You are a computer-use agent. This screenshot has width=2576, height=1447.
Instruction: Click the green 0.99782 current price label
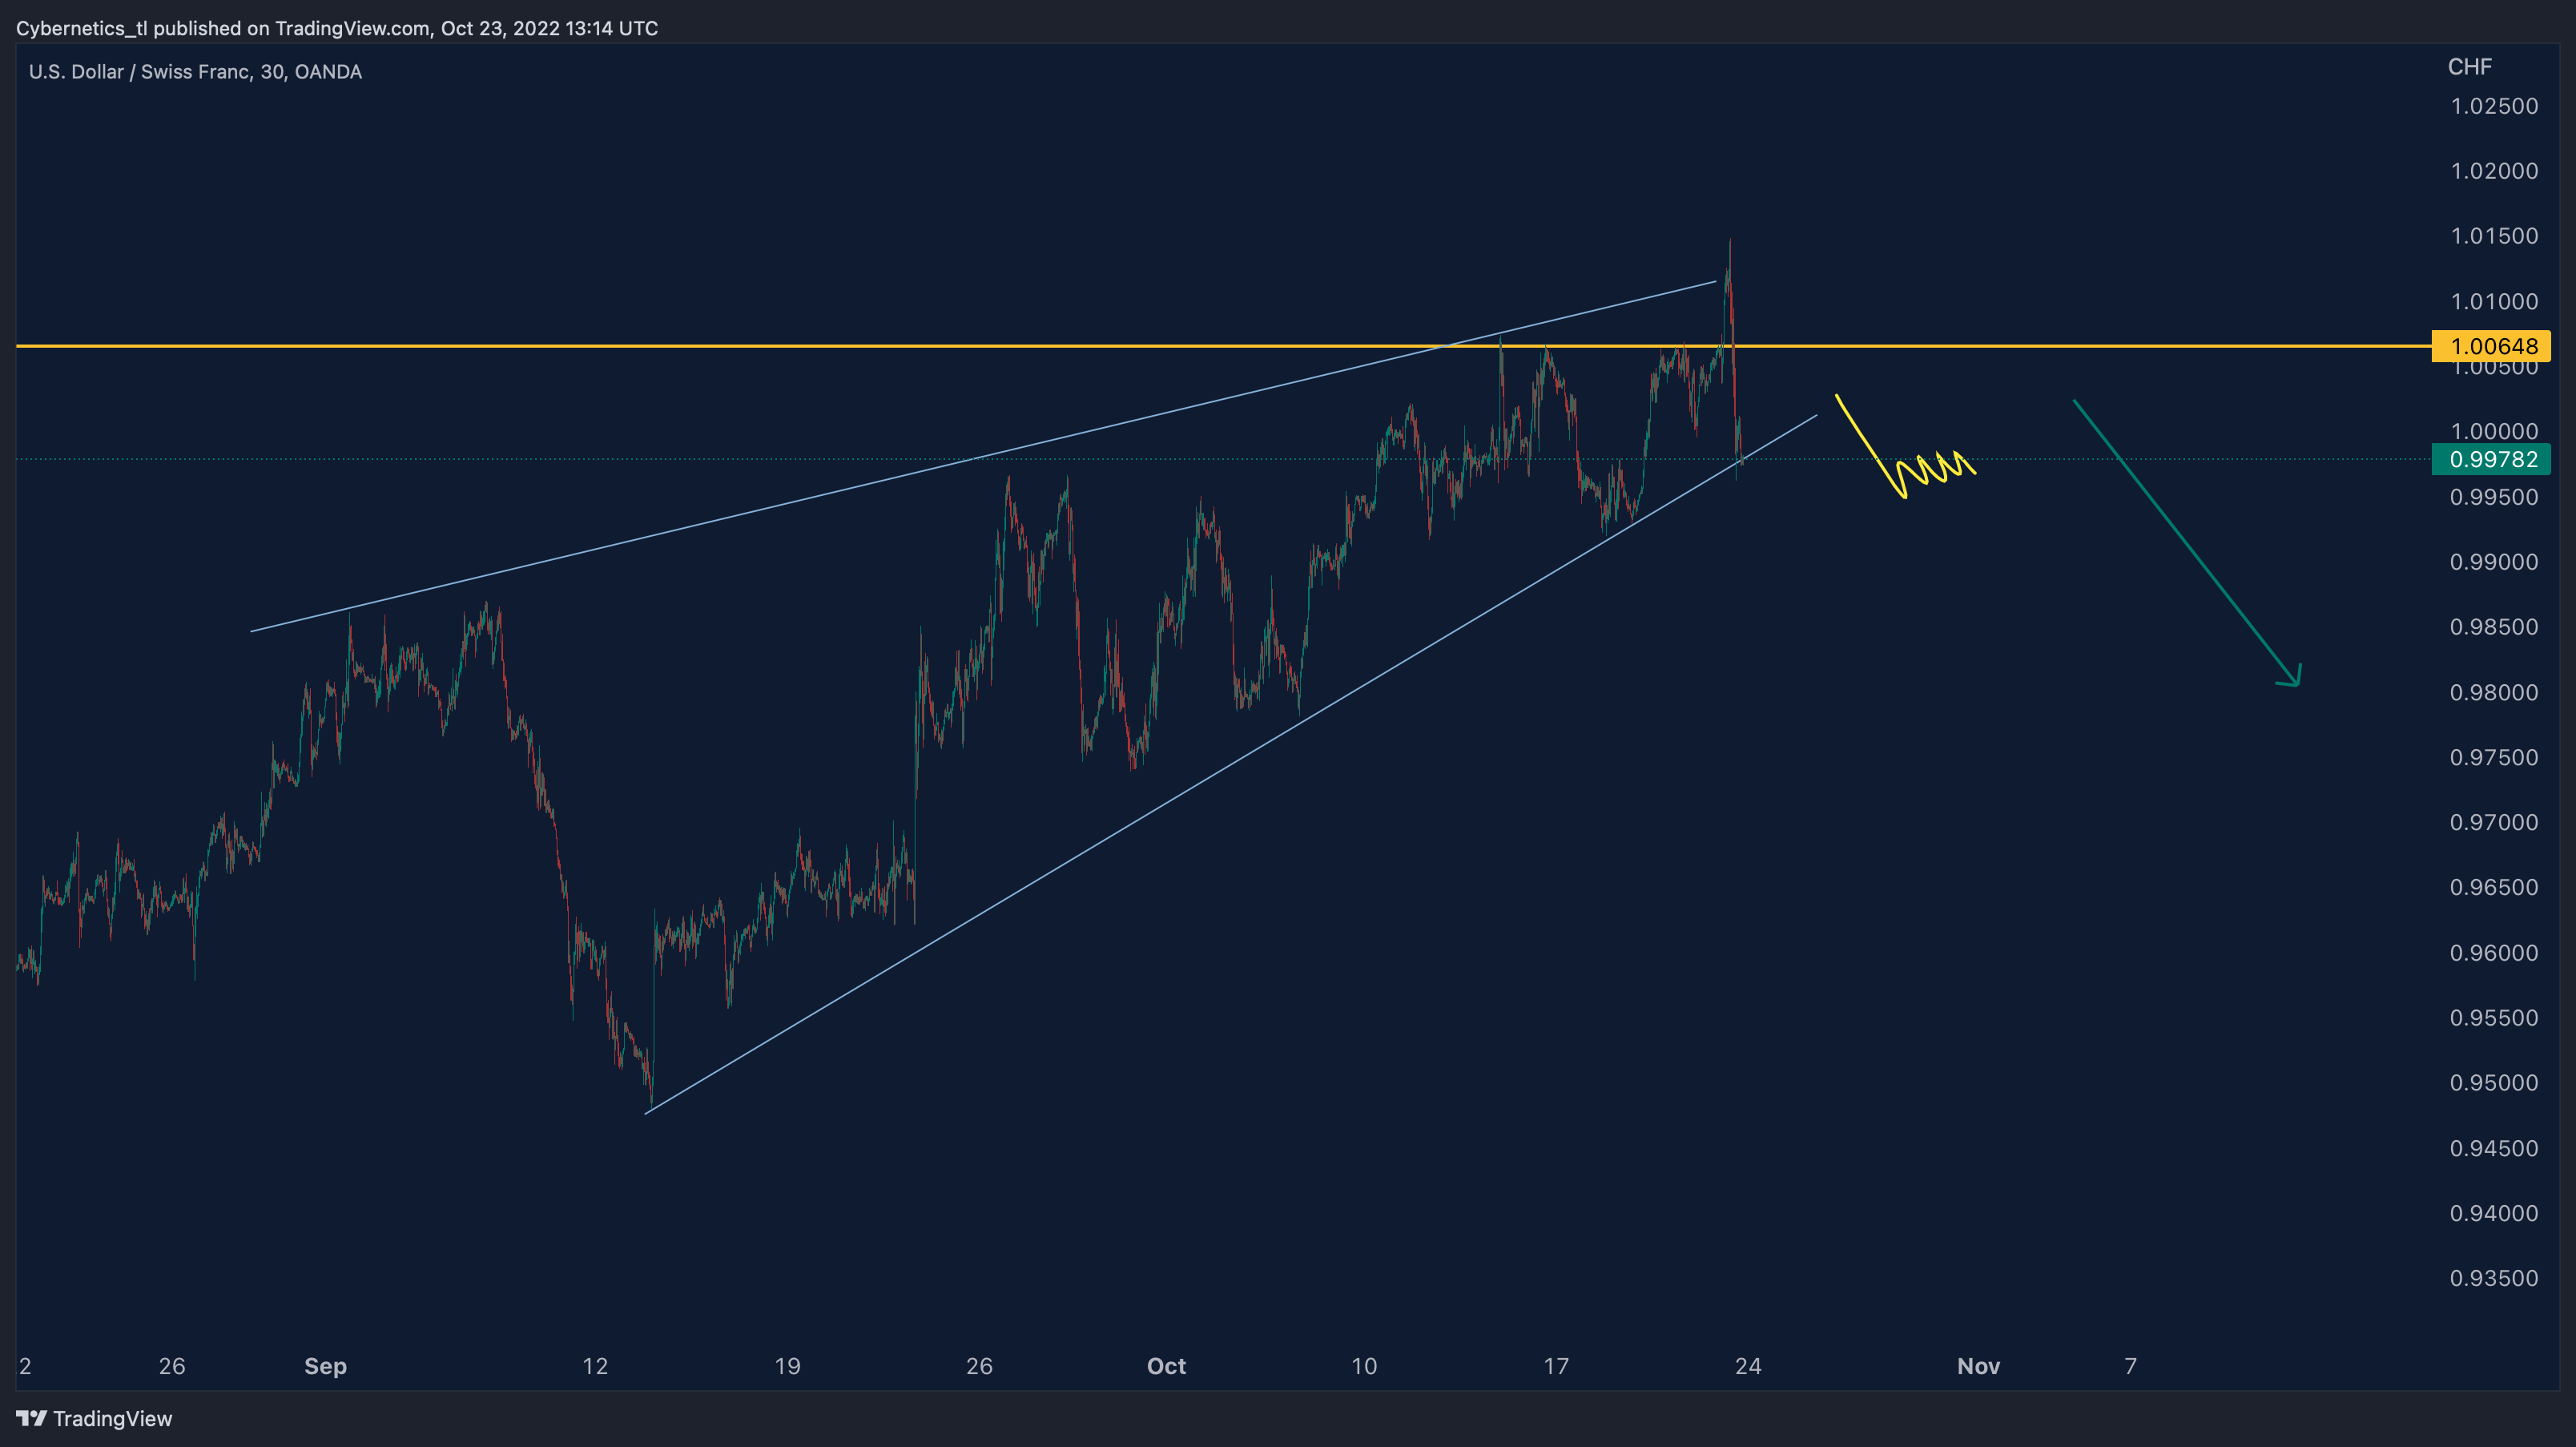(x=2491, y=459)
